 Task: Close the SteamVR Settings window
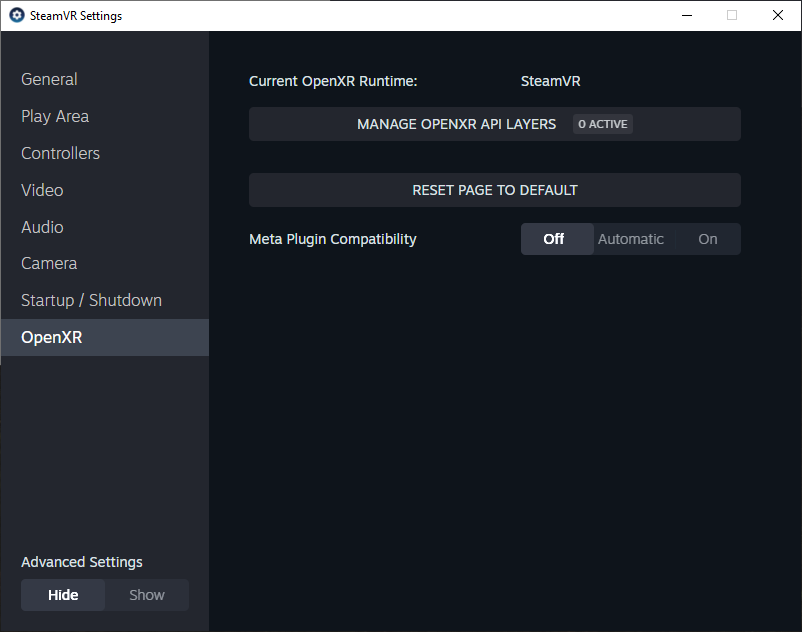pos(777,15)
